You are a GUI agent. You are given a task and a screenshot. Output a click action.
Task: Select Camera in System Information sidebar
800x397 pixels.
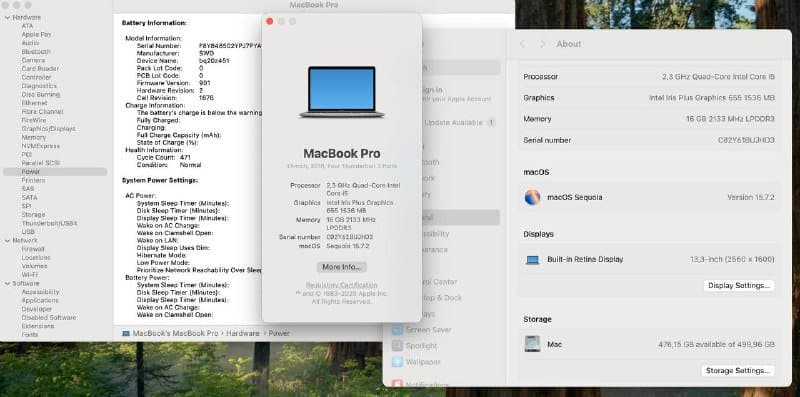pos(33,60)
